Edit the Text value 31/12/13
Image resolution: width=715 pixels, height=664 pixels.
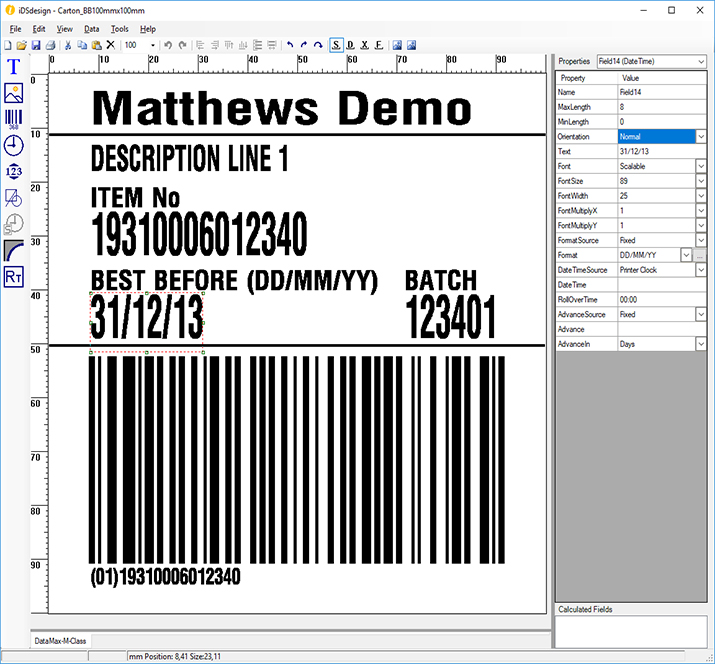[x=662, y=151]
